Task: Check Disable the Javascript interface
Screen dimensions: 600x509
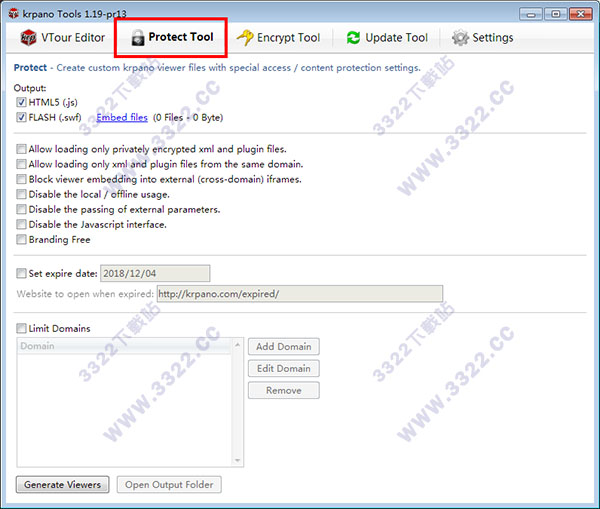Action: 21,224
